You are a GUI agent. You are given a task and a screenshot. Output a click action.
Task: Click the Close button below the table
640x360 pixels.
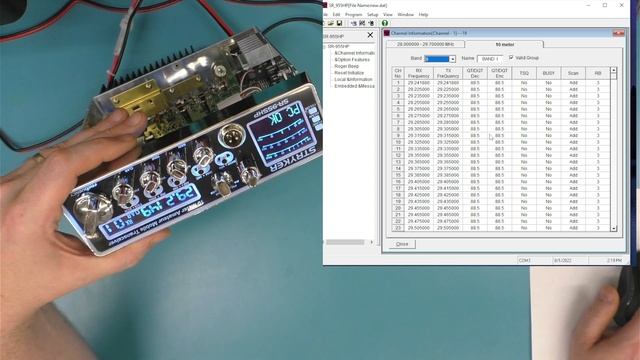tap(402, 244)
